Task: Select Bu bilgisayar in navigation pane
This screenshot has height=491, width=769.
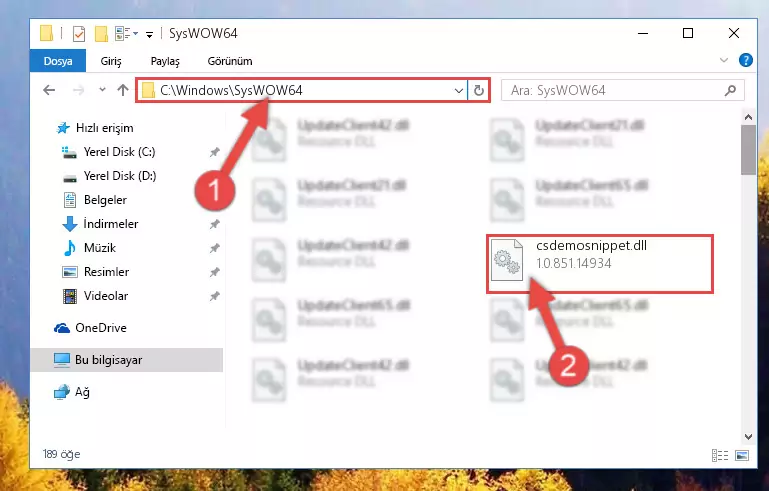Action: 127,360
